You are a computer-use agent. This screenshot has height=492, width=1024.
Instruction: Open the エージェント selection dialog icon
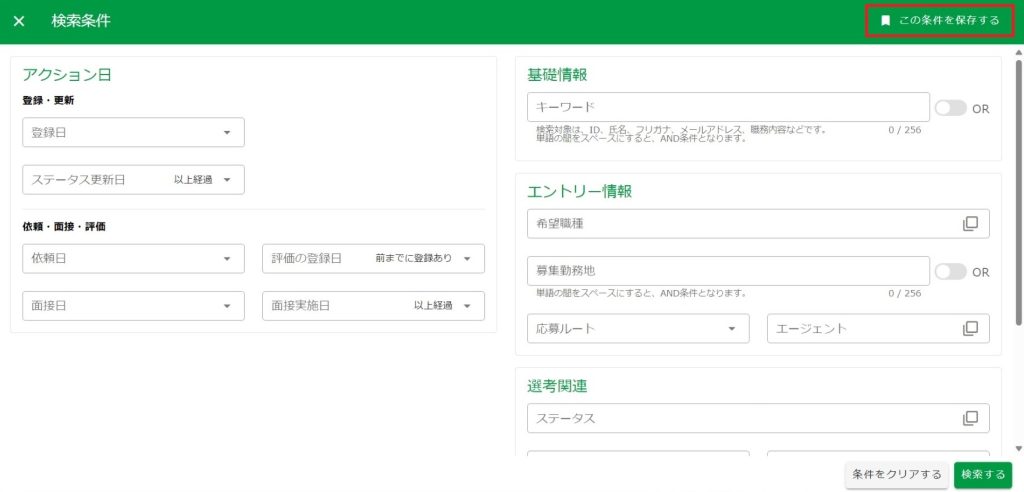(x=969, y=328)
